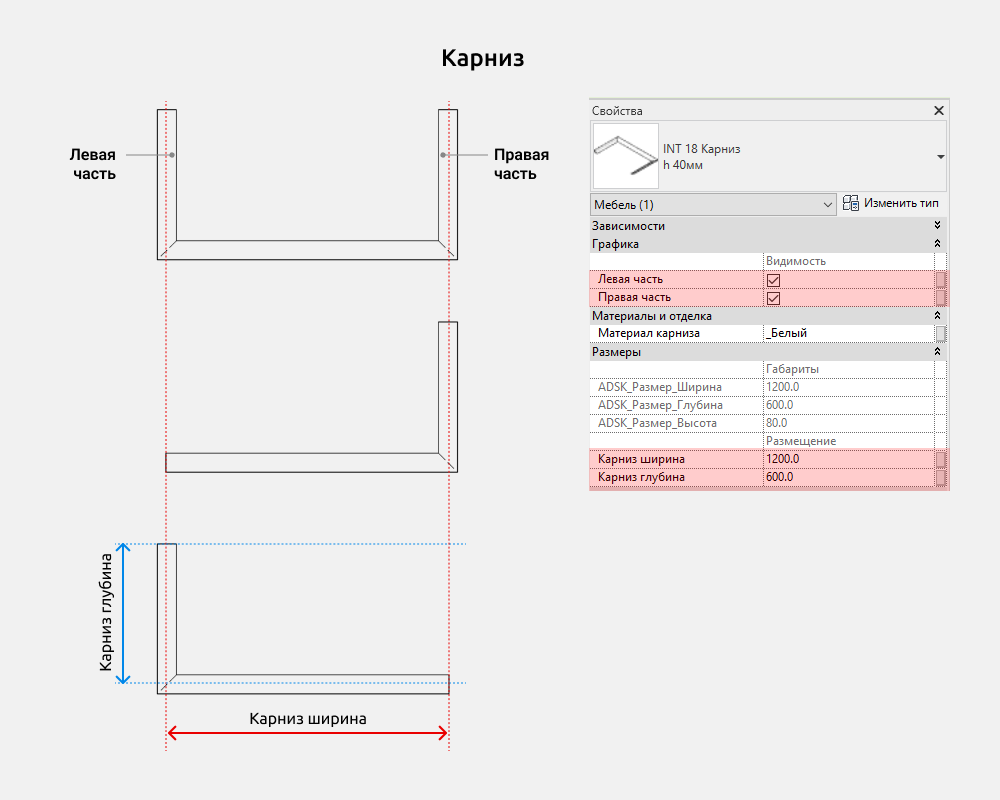Select the Карниз ширина parameter label
This screenshot has width=1000, height=800.
click(641, 459)
